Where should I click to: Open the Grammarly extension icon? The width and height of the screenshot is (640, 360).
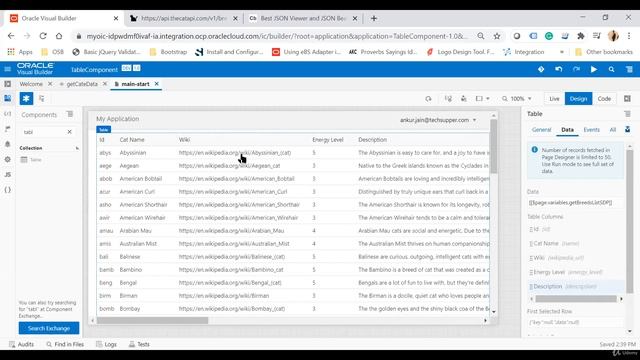pos(549,36)
